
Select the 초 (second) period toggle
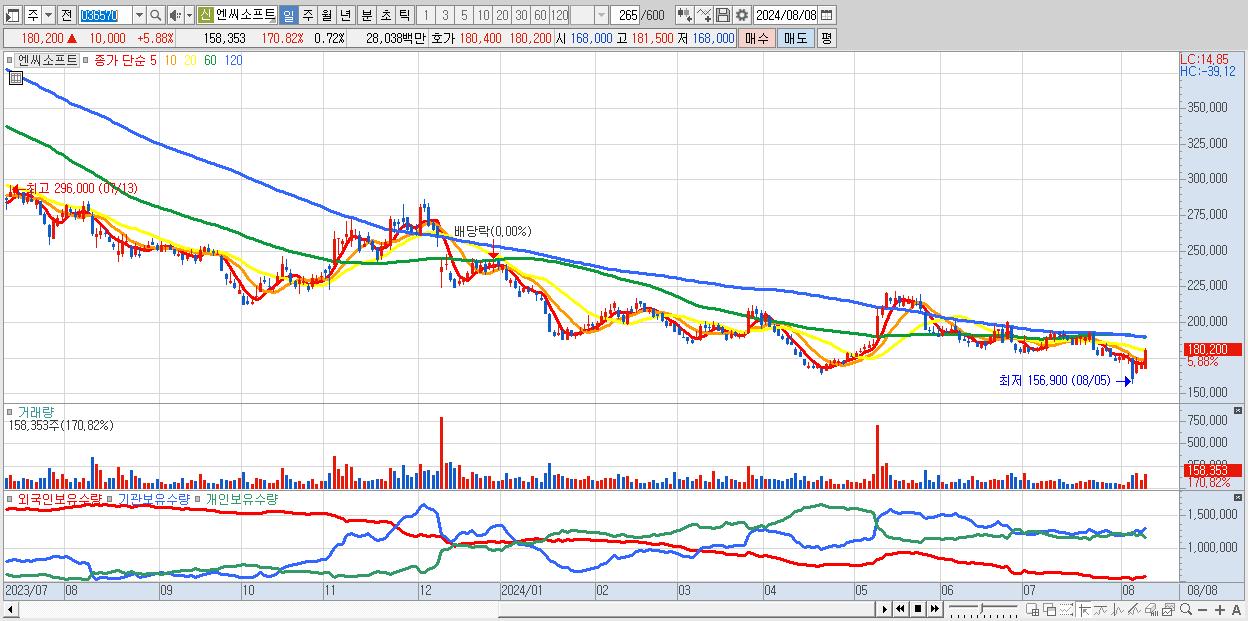click(385, 15)
